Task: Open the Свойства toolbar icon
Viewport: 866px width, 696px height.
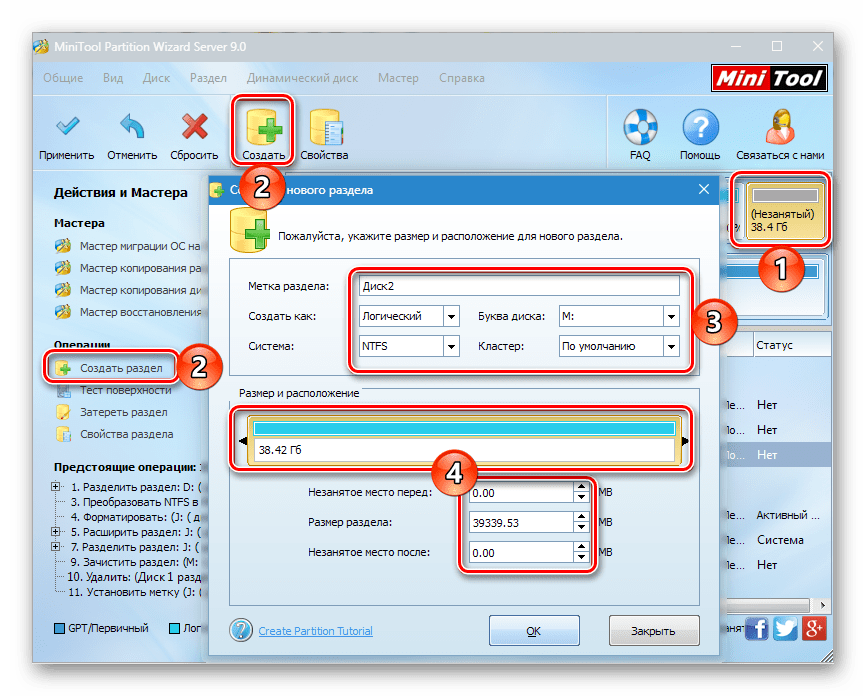Action: [325, 127]
